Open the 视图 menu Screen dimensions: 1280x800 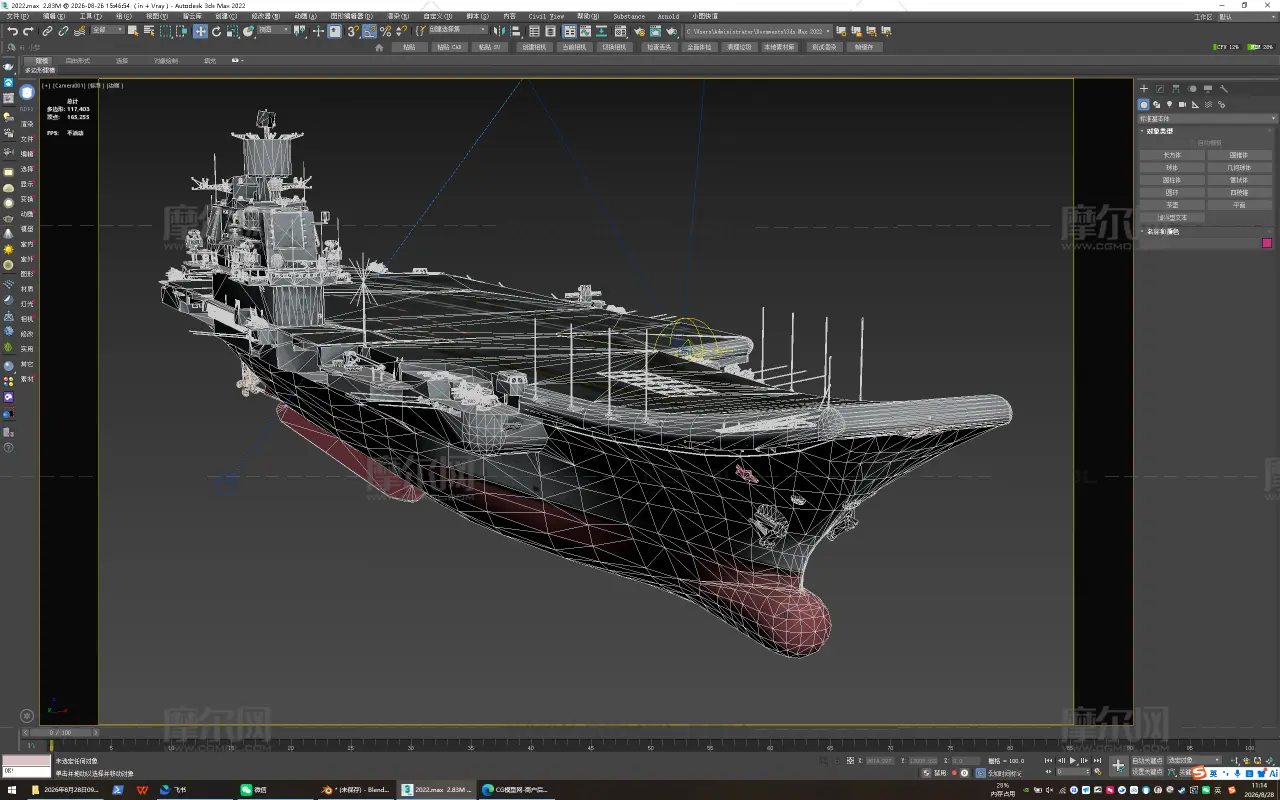[x=157, y=17]
